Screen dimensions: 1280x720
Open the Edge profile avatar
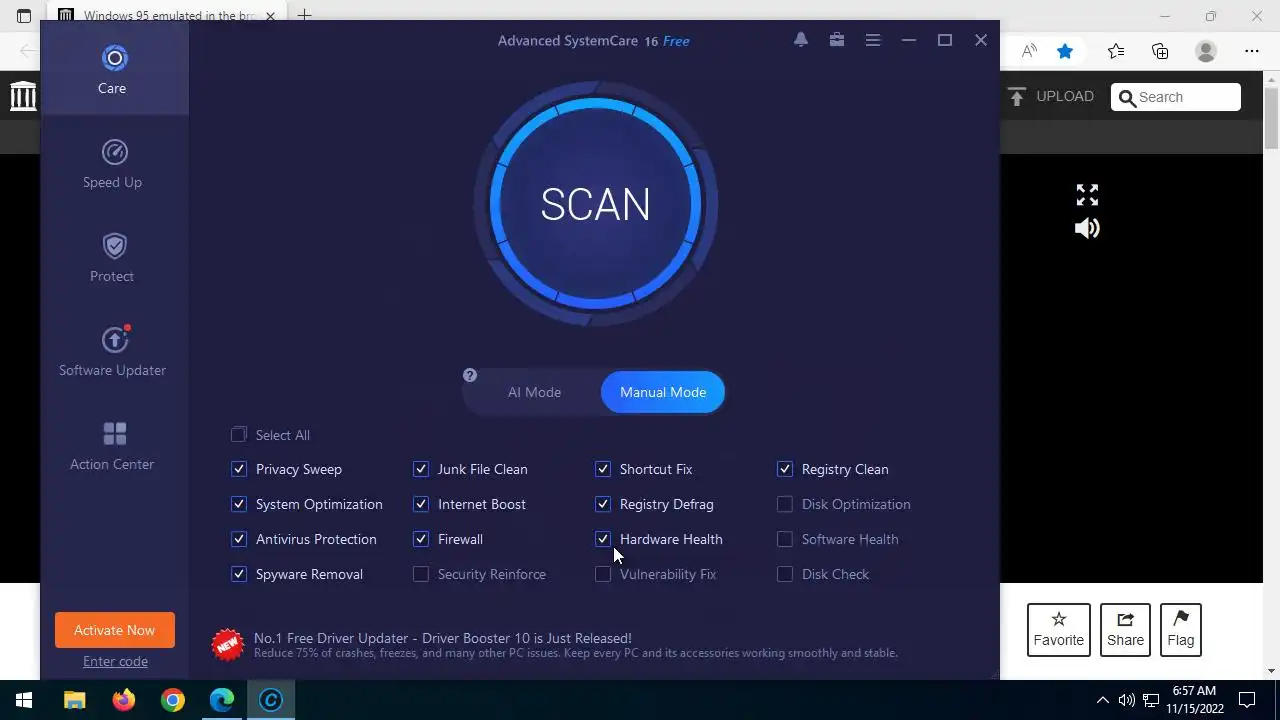[x=1206, y=51]
